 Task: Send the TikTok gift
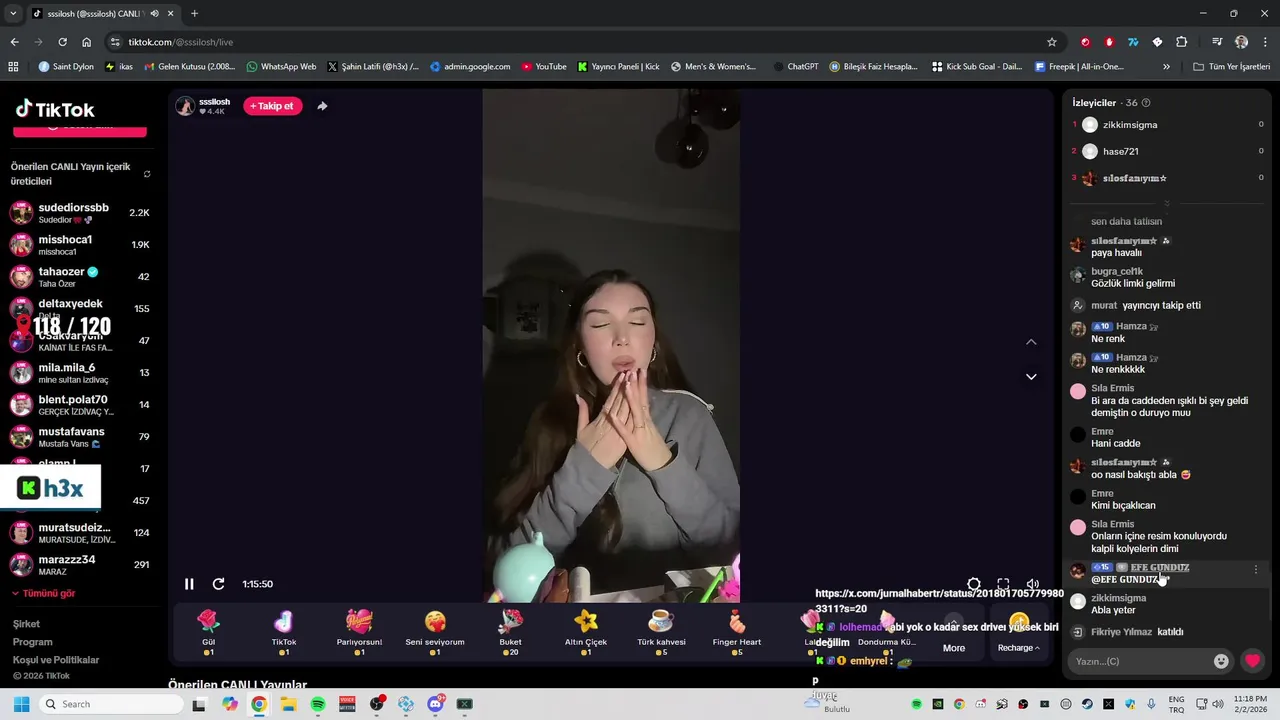pos(284,633)
